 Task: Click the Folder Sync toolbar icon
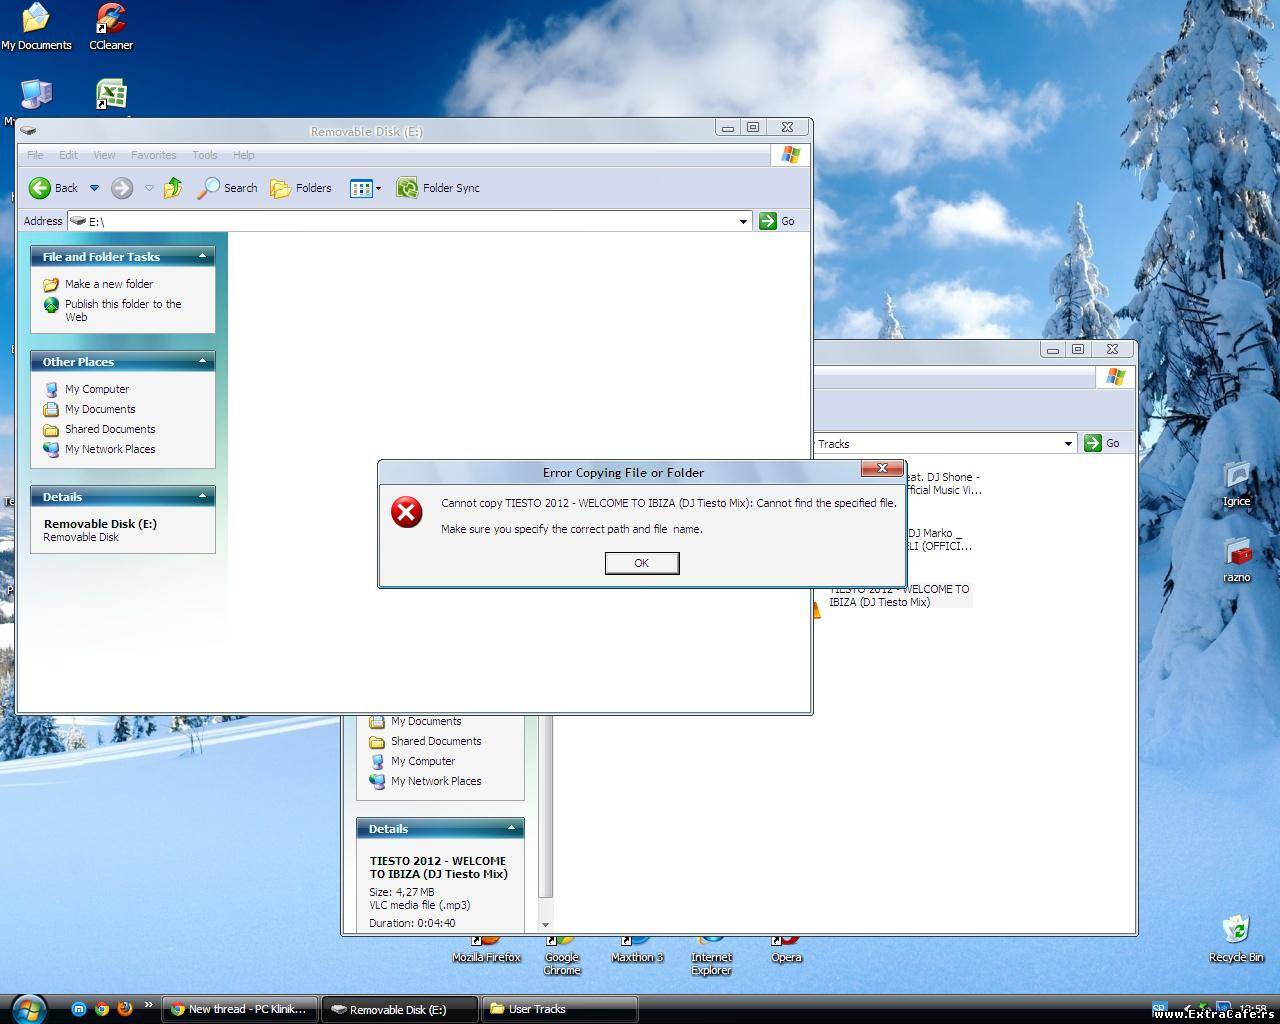[407, 188]
